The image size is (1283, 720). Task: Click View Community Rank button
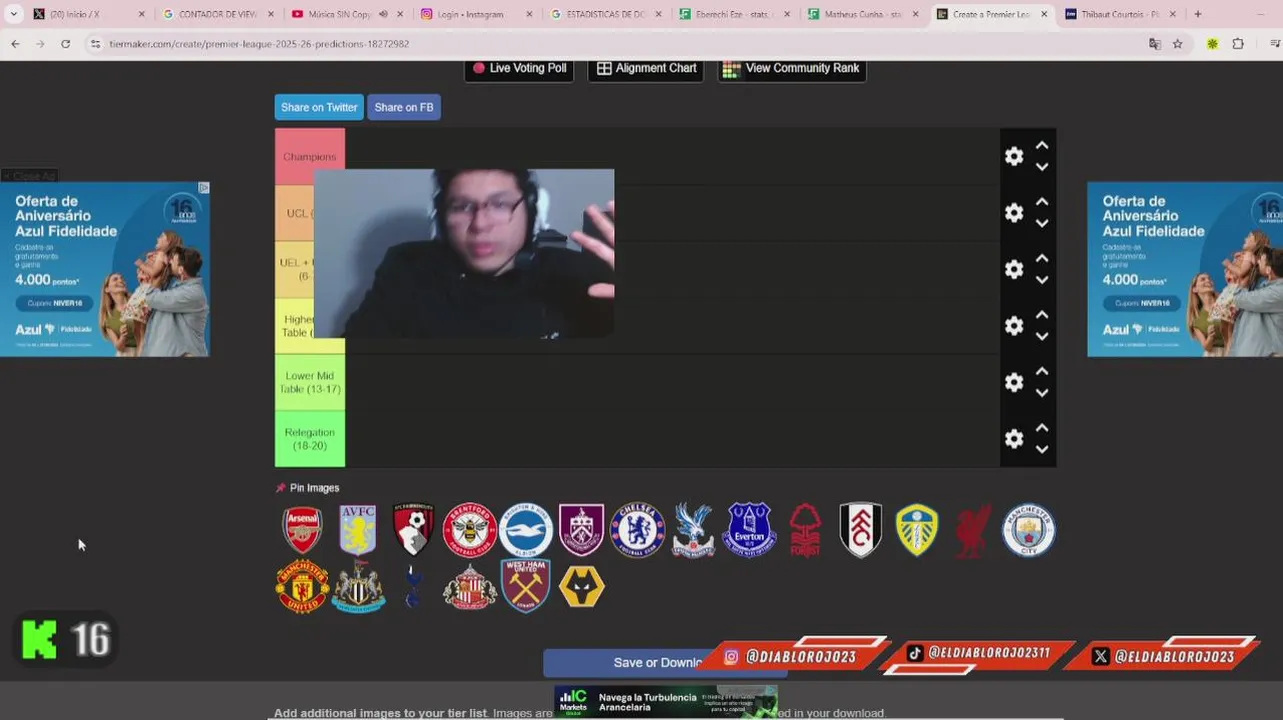pos(791,69)
